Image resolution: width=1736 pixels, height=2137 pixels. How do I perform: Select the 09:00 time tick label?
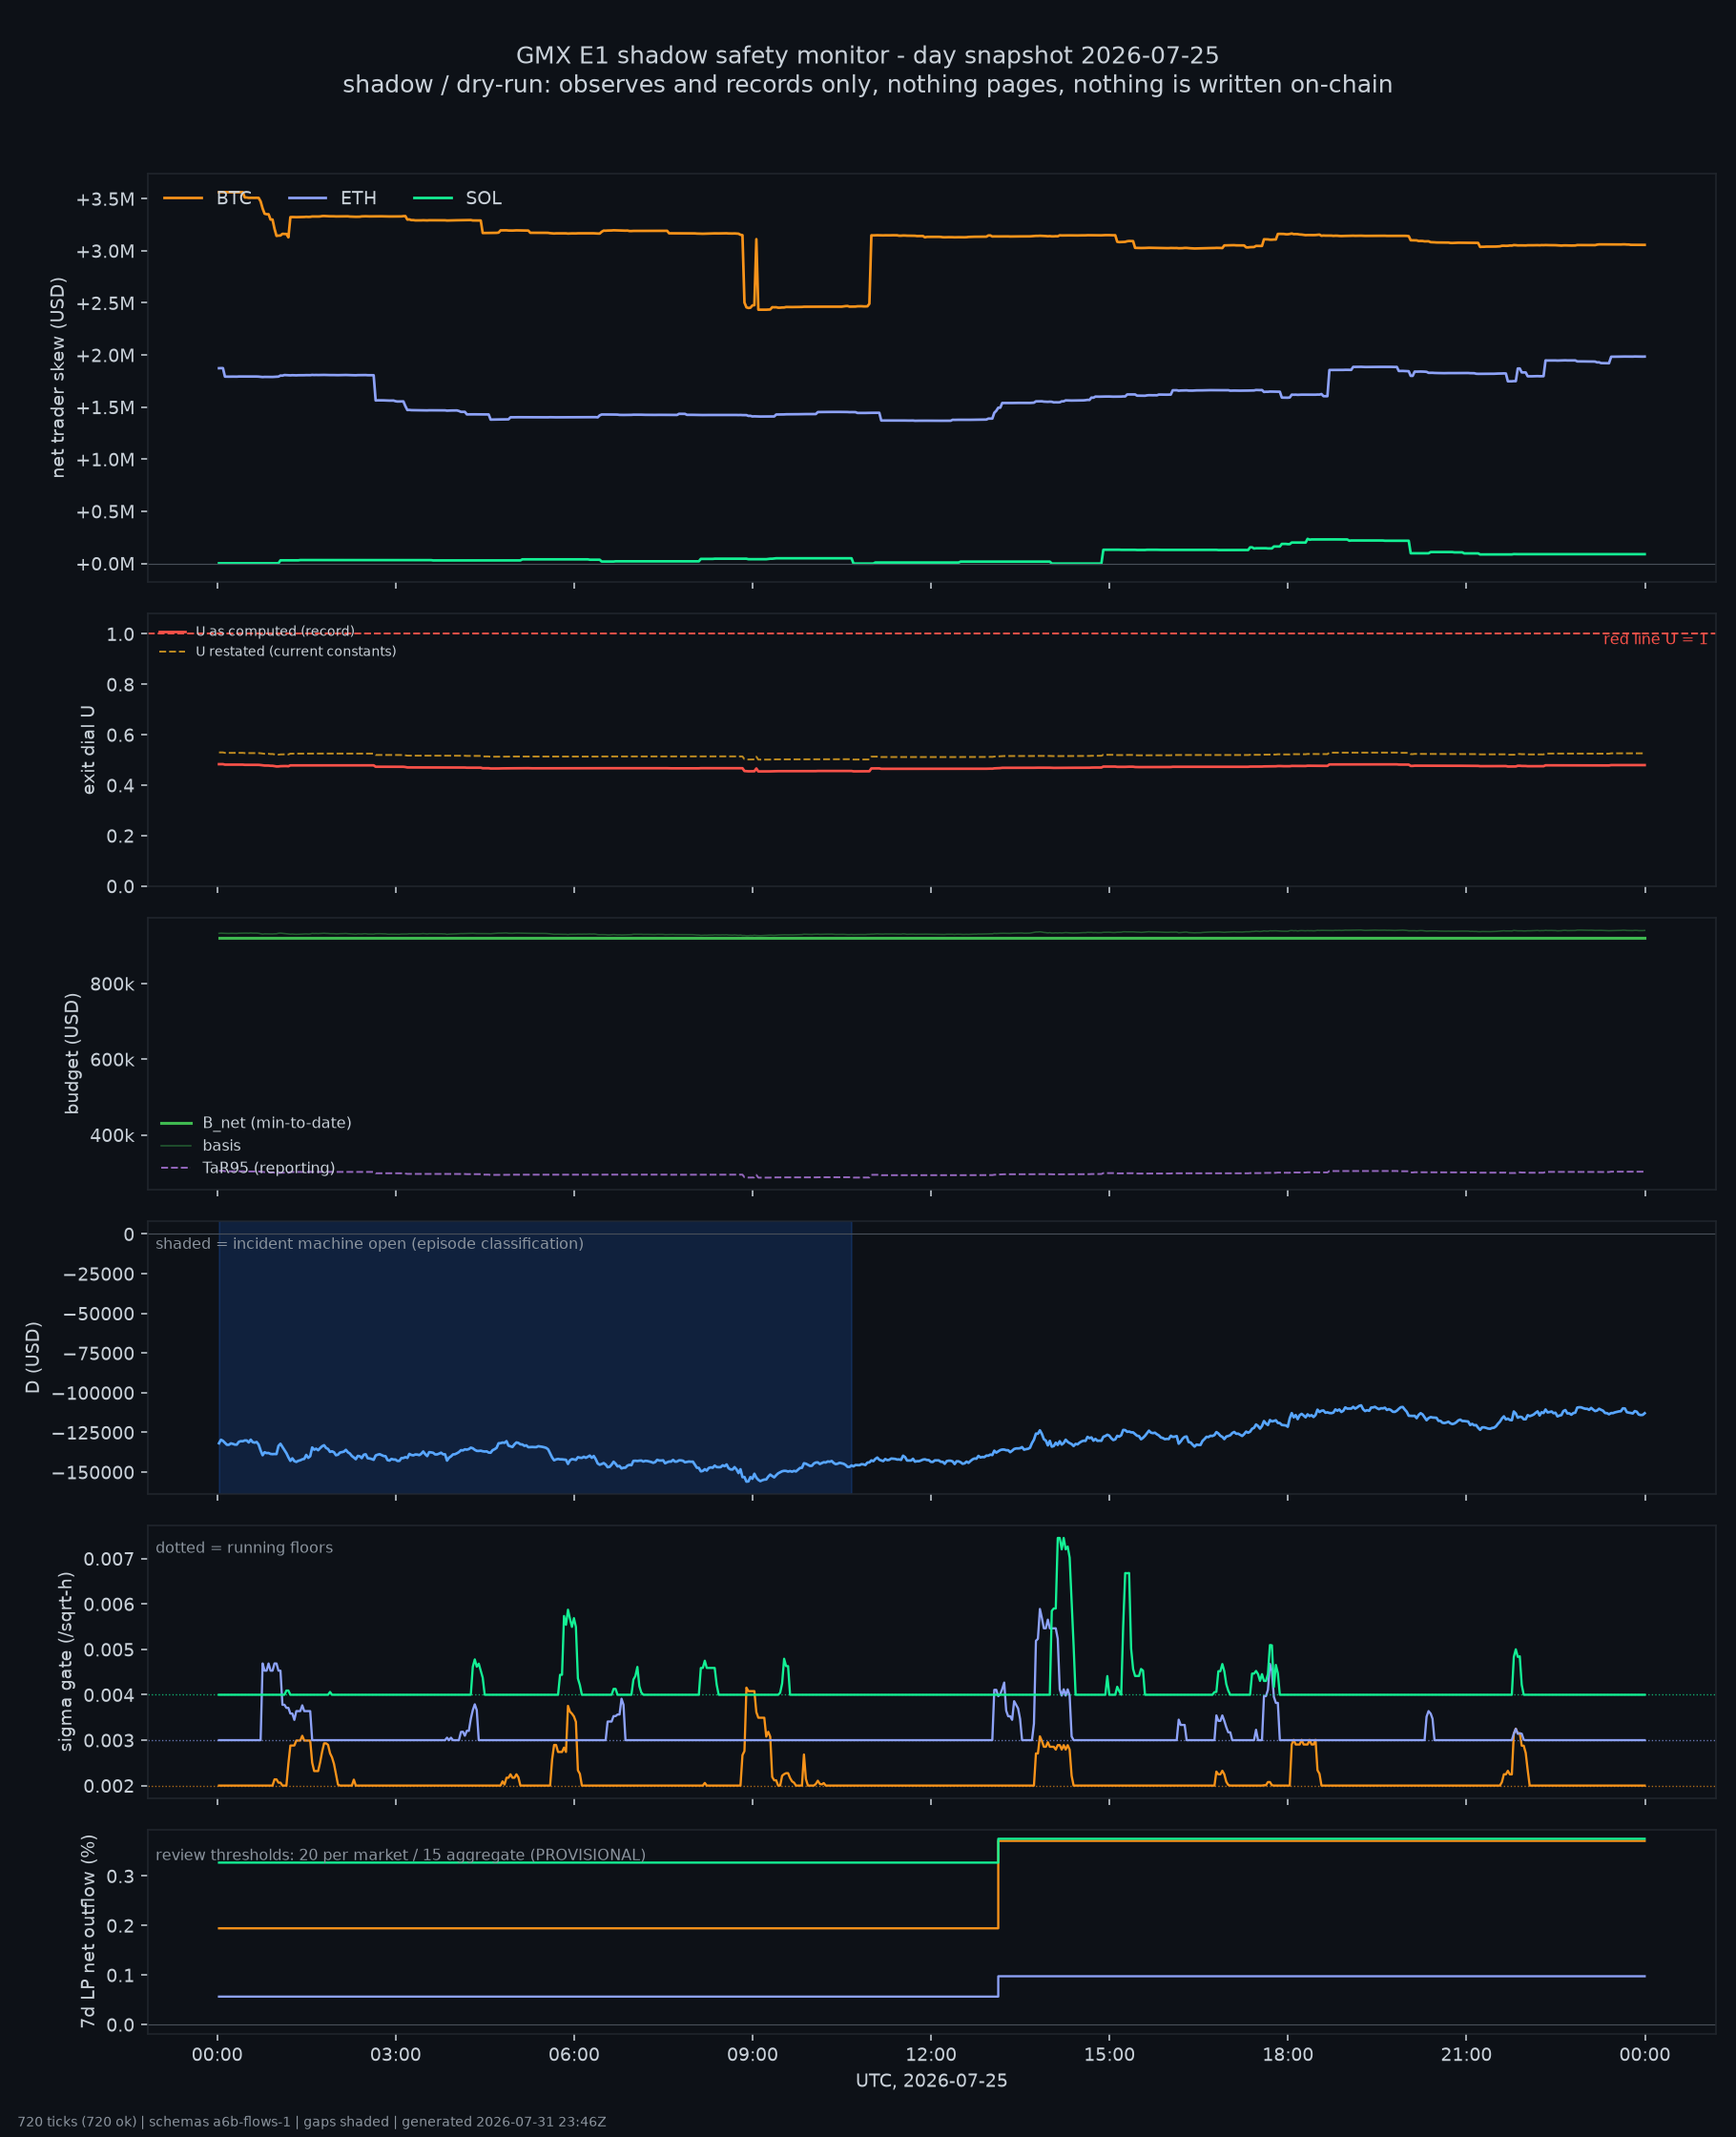pyautogui.click(x=752, y=2055)
